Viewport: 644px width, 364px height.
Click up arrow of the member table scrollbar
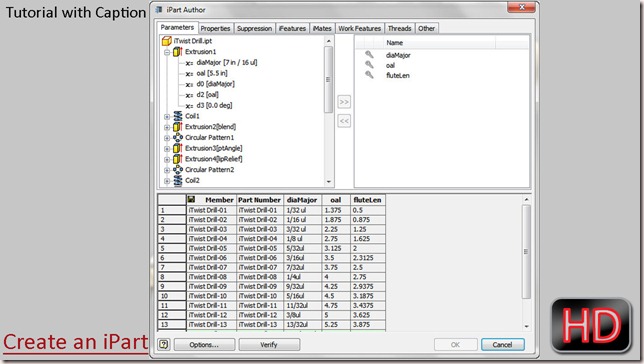click(x=527, y=199)
